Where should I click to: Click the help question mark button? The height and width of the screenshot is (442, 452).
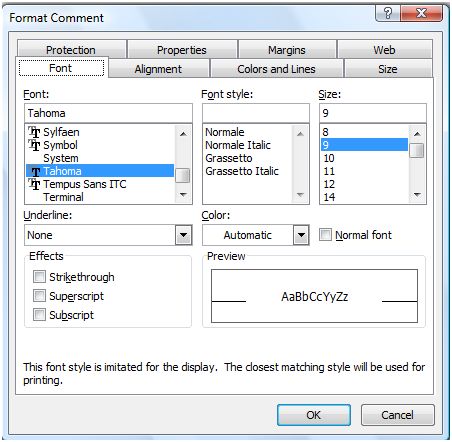click(388, 14)
